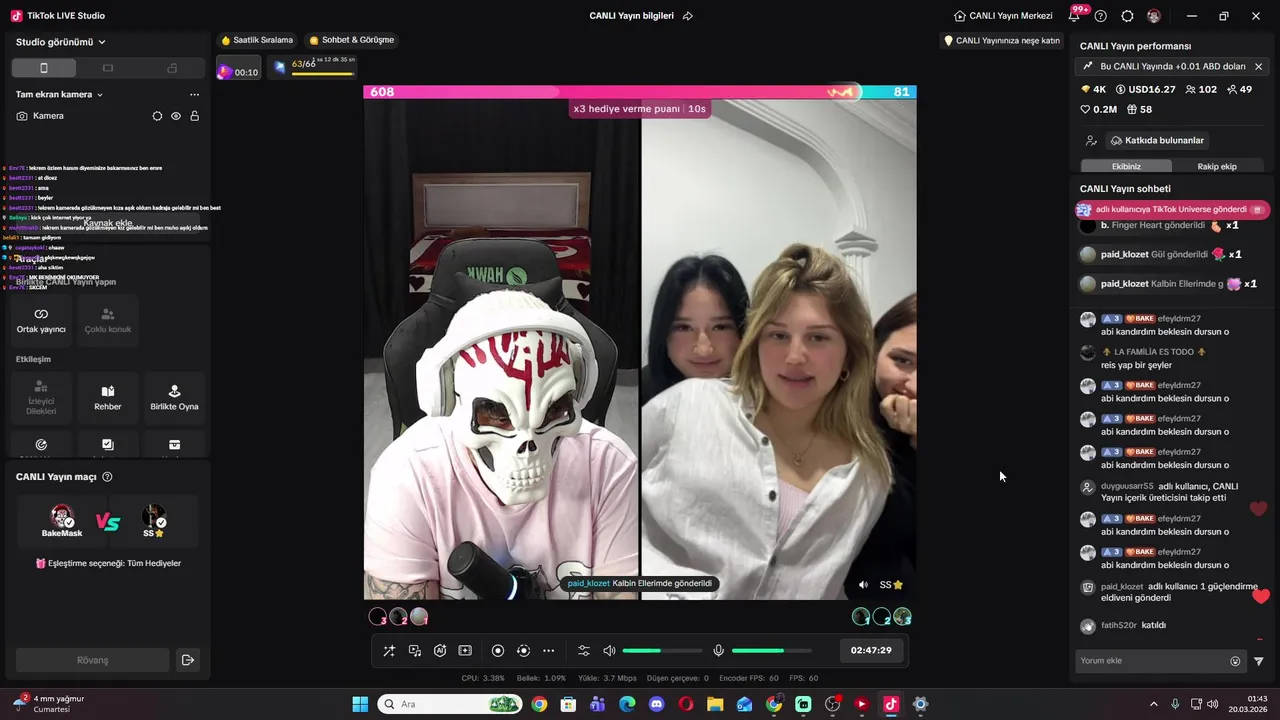The image size is (1280, 720).
Task: Mute the speaker output icon
Action: coord(609,651)
